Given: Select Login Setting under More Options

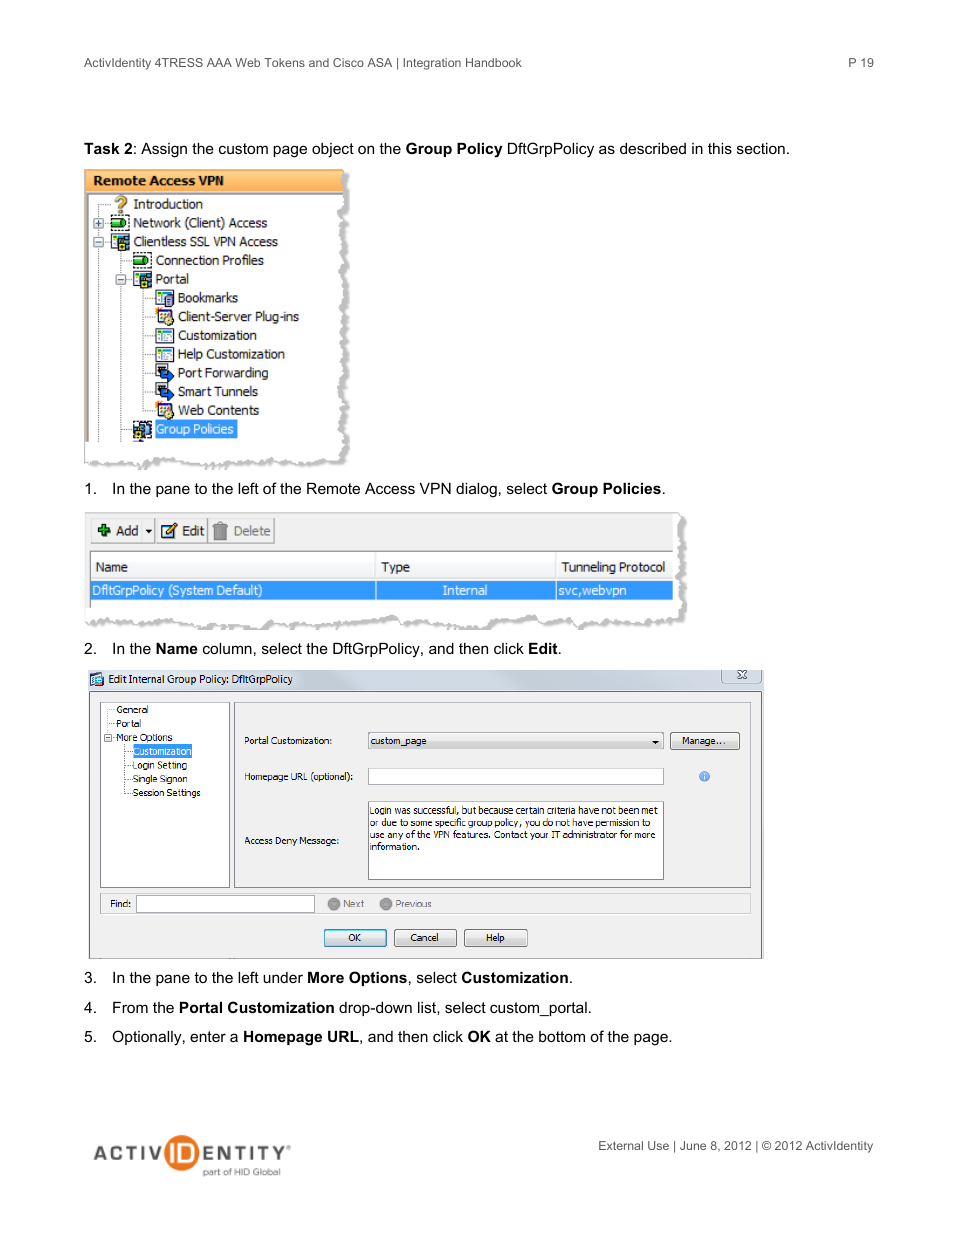Looking at the screenshot, I should (160, 765).
